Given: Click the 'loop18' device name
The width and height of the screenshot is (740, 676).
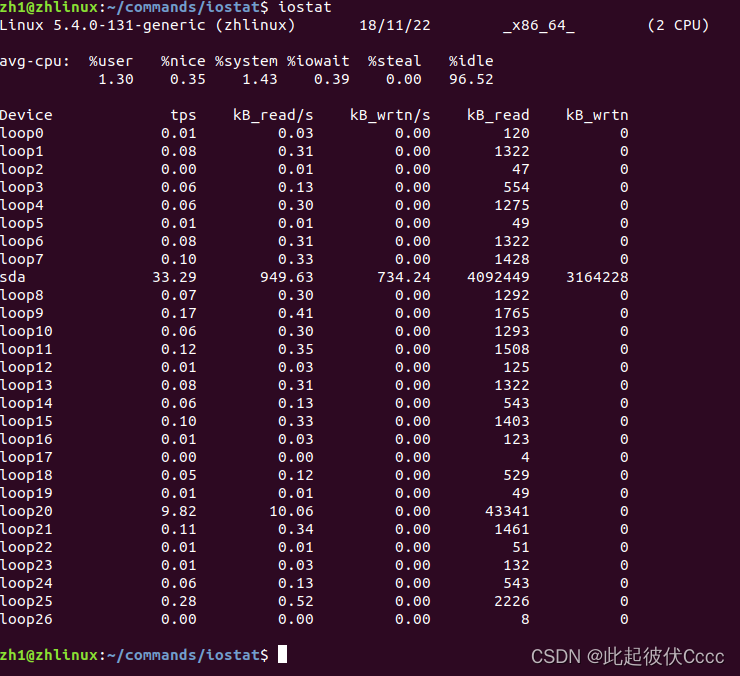Looking at the screenshot, I should point(26,475).
